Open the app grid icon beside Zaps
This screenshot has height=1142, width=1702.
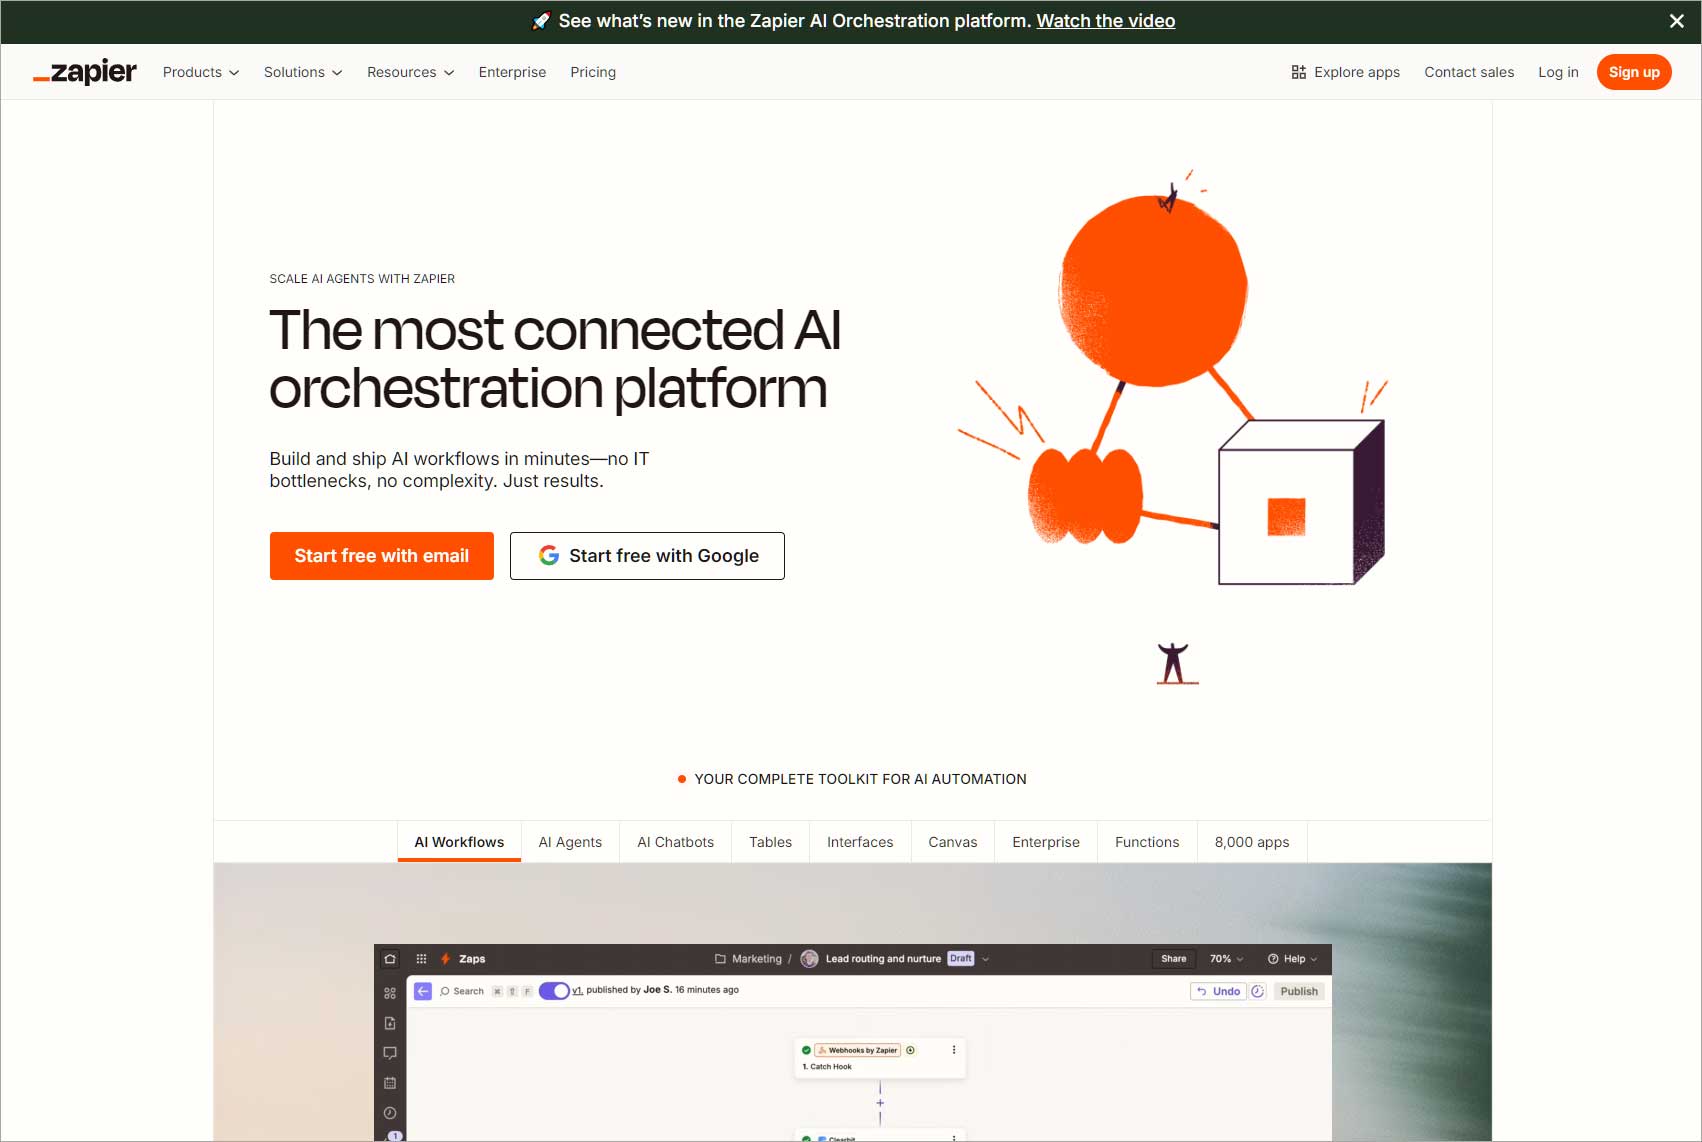[x=421, y=958]
